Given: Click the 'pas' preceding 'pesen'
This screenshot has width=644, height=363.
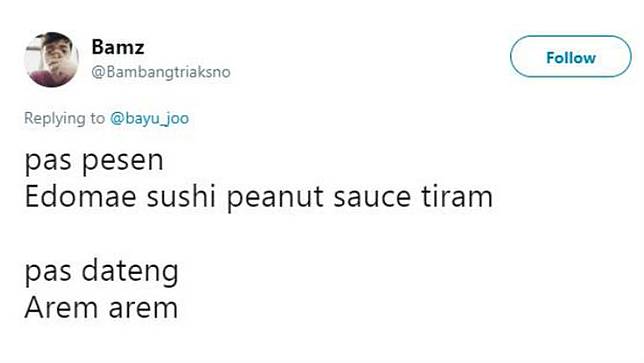Looking at the screenshot, I should (x=48, y=161).
